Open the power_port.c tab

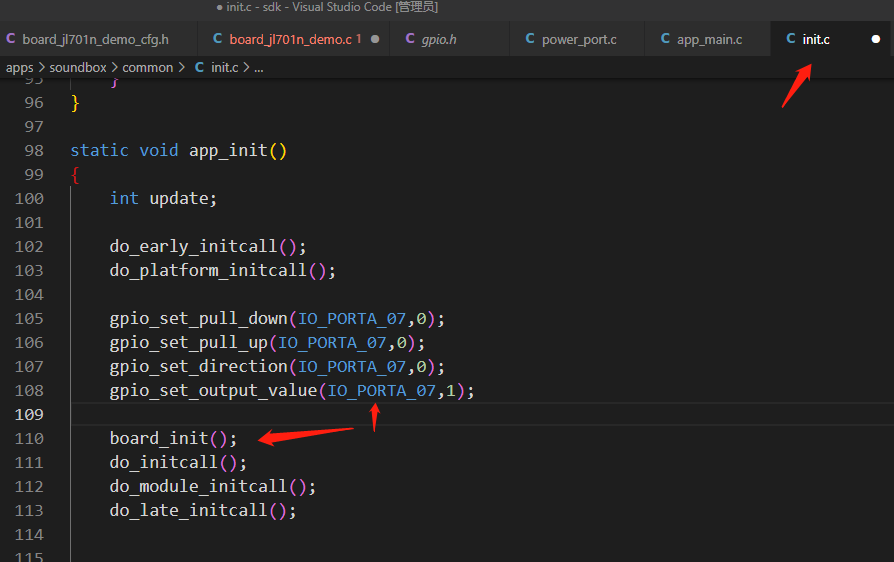click(579, 39)
